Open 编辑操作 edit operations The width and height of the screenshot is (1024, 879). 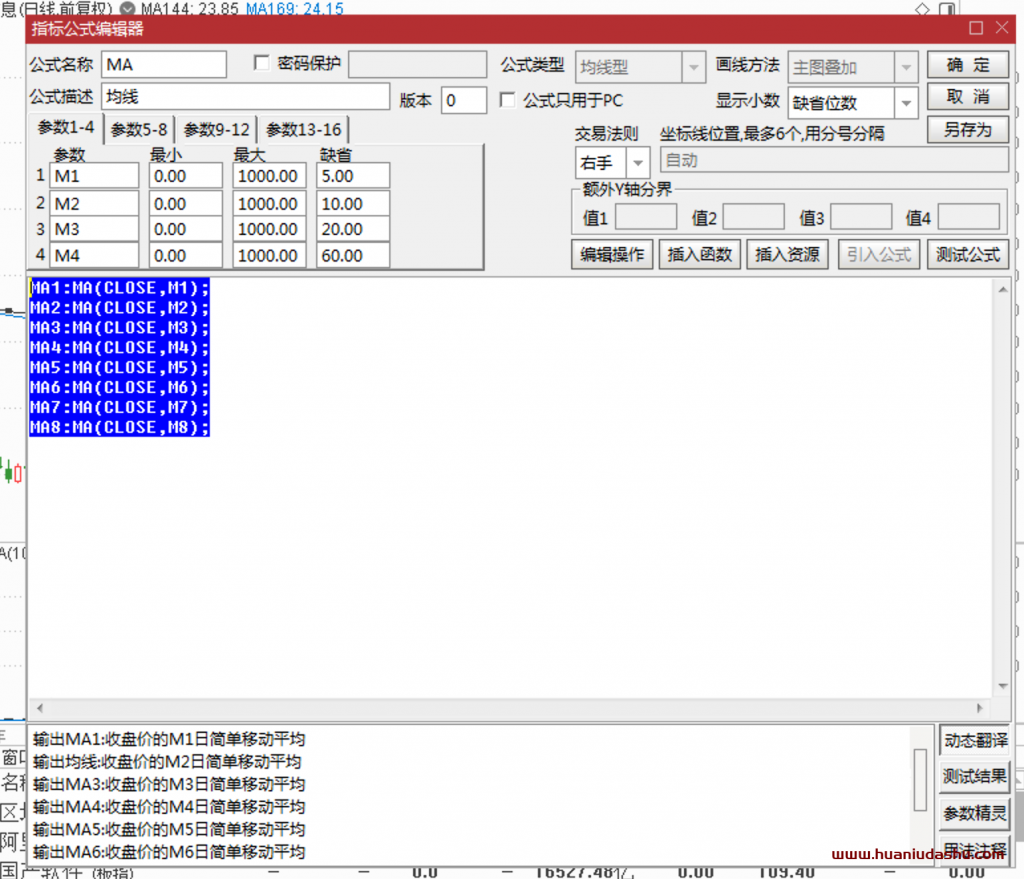point(612,255)
